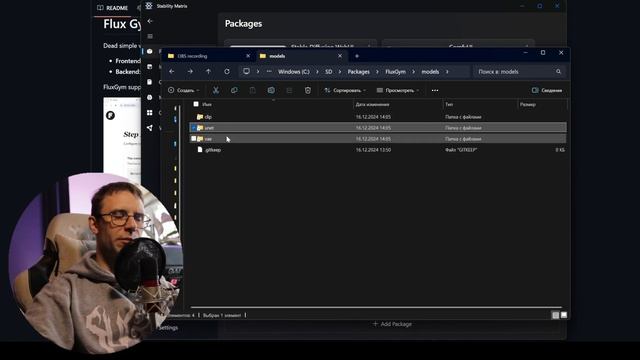
Task: Click the Paste icon in Explorer toolbar
Action: (253, 90)
